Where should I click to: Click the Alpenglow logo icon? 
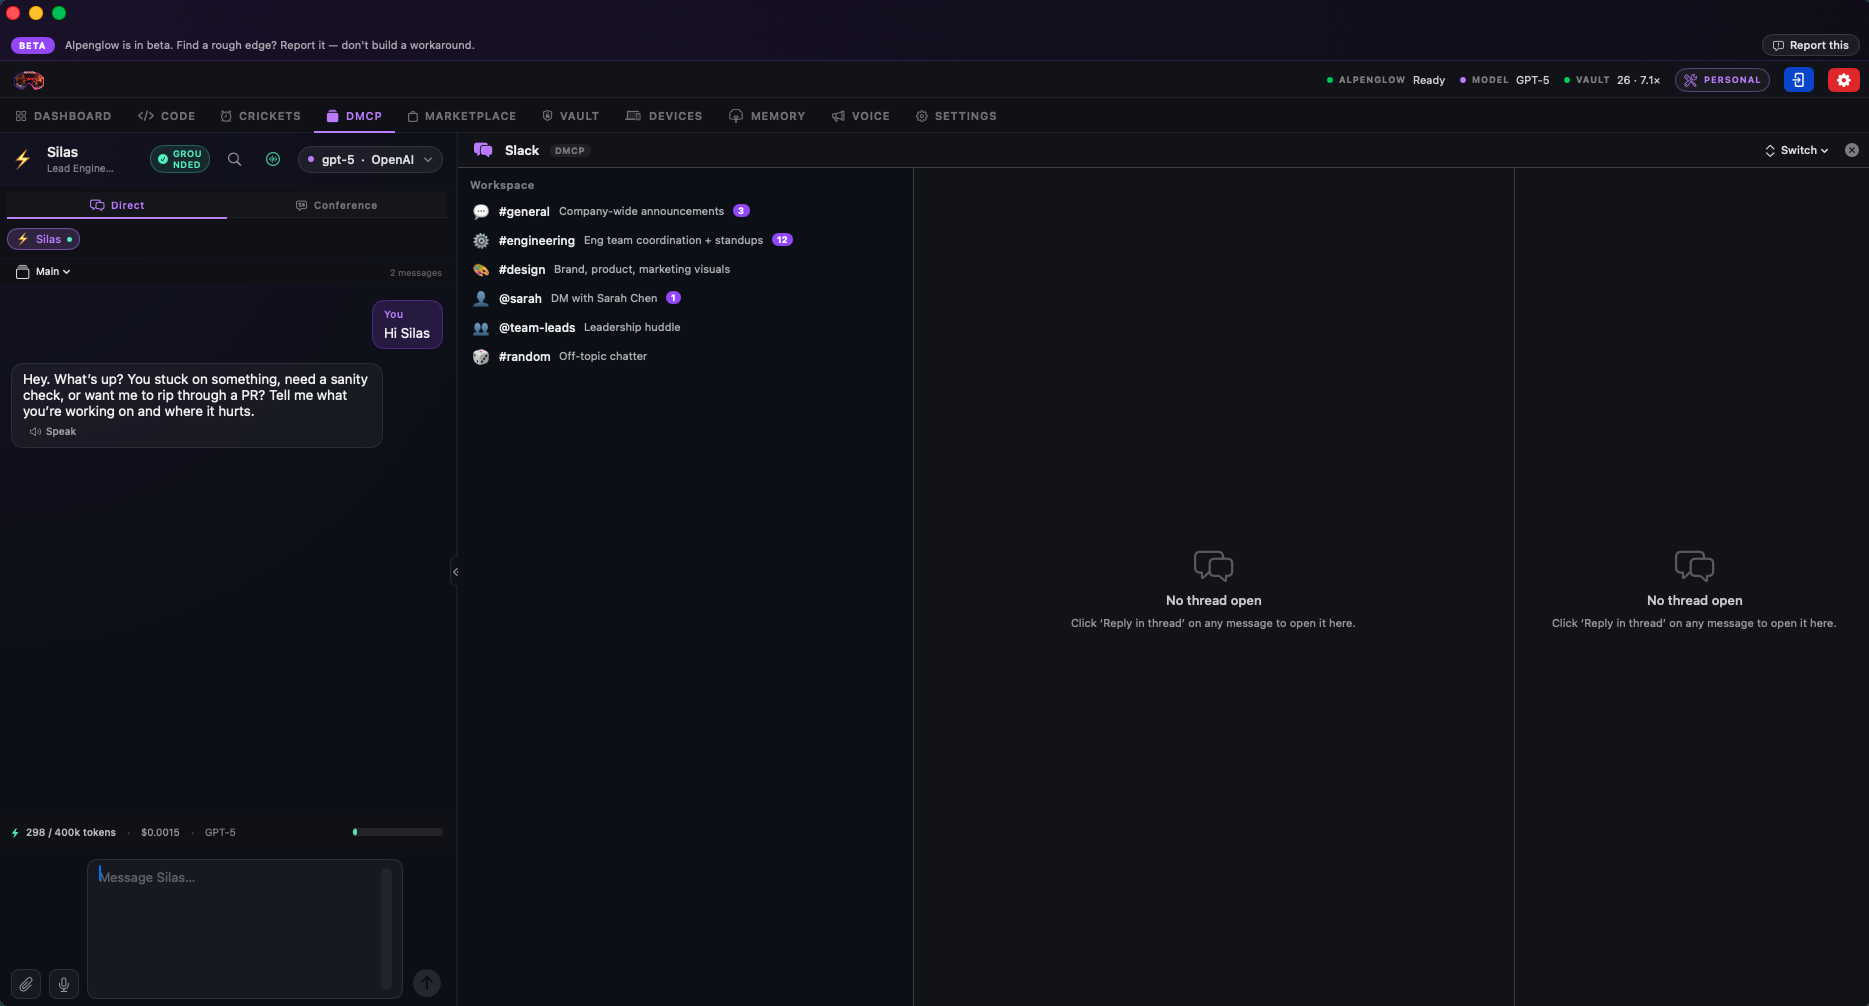29,80
